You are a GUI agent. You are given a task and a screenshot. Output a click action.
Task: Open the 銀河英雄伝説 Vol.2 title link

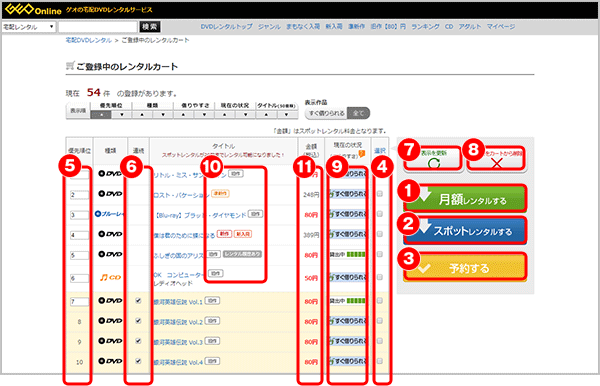point(178,322)
